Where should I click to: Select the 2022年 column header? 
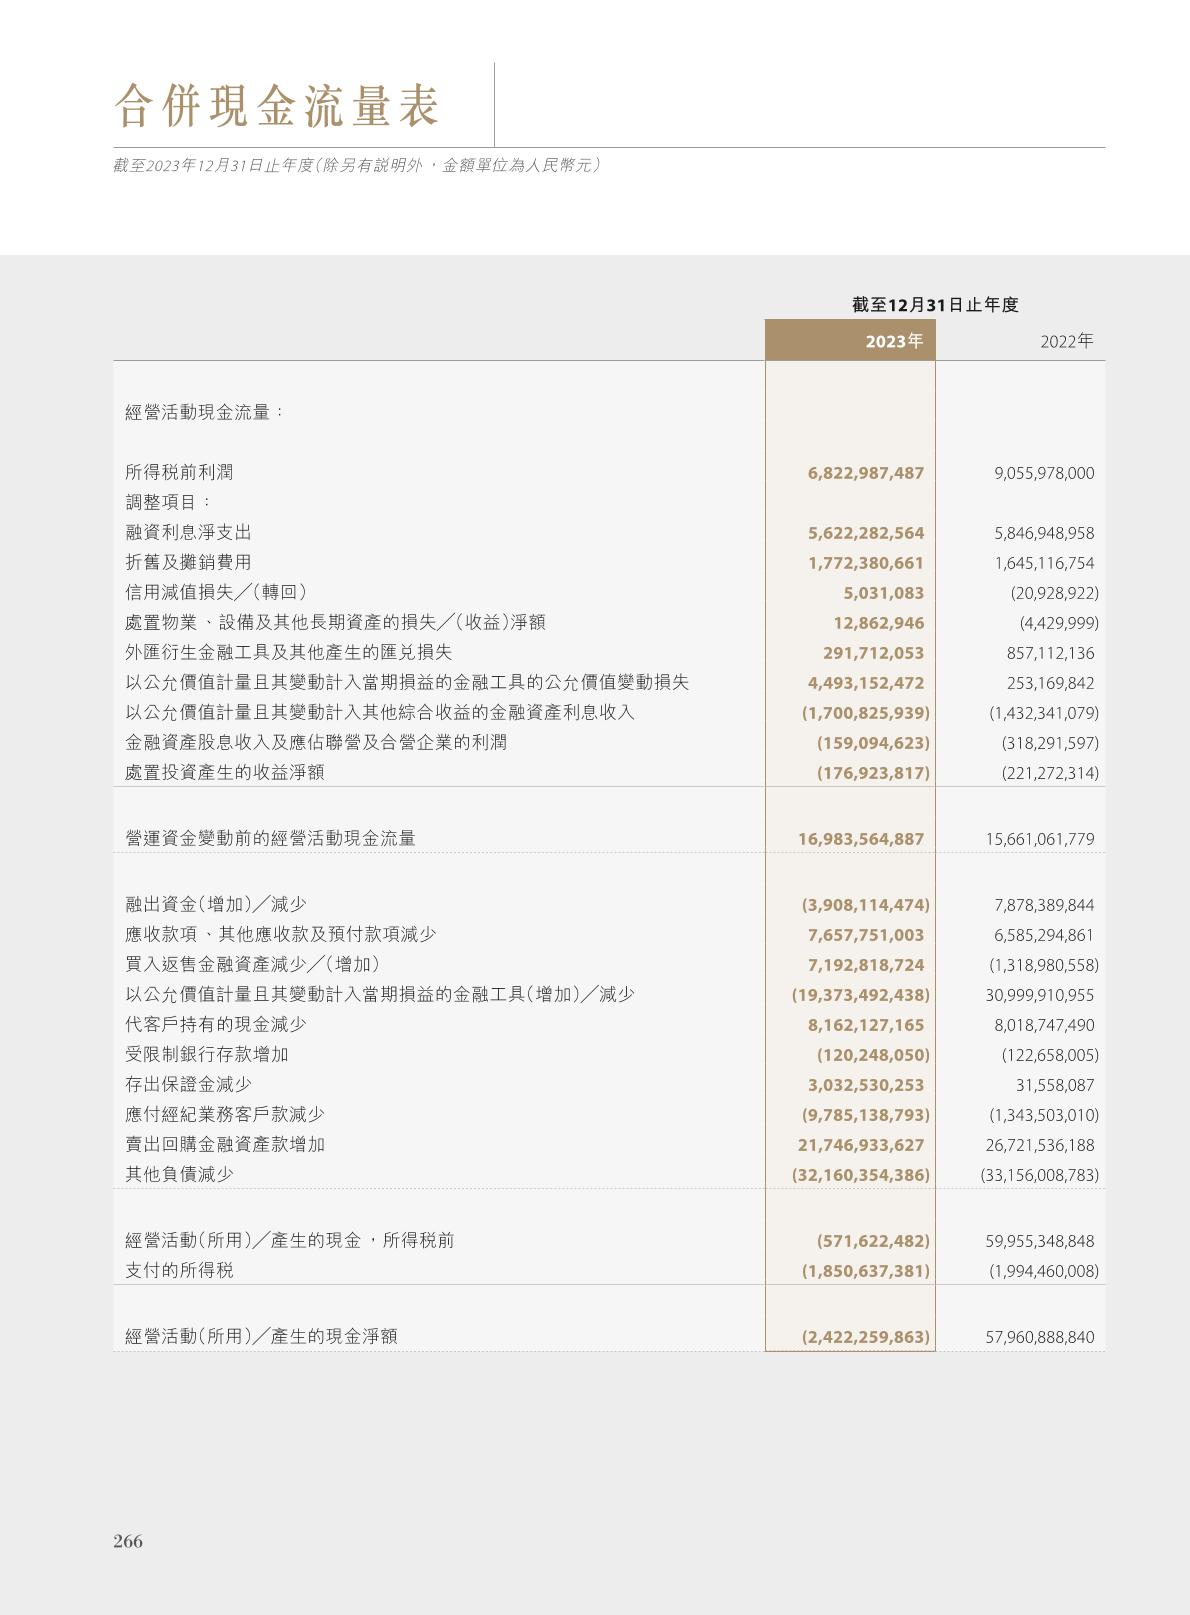coord(1066,341)
